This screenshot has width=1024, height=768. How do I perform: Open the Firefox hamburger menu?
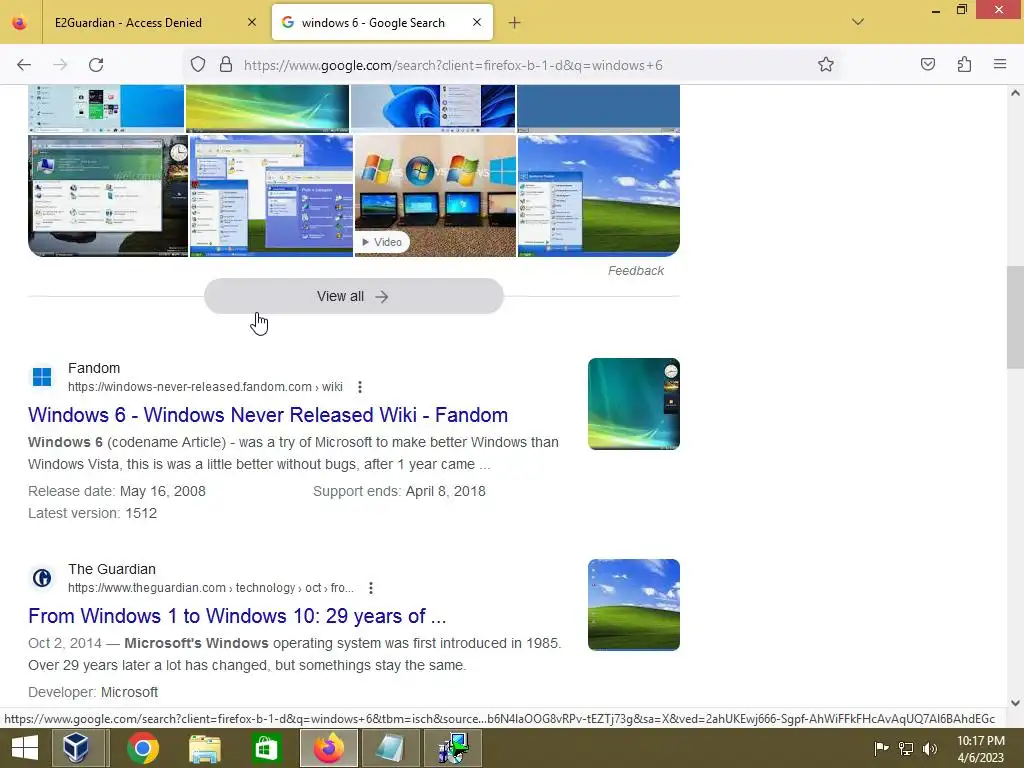(1000, 64)
